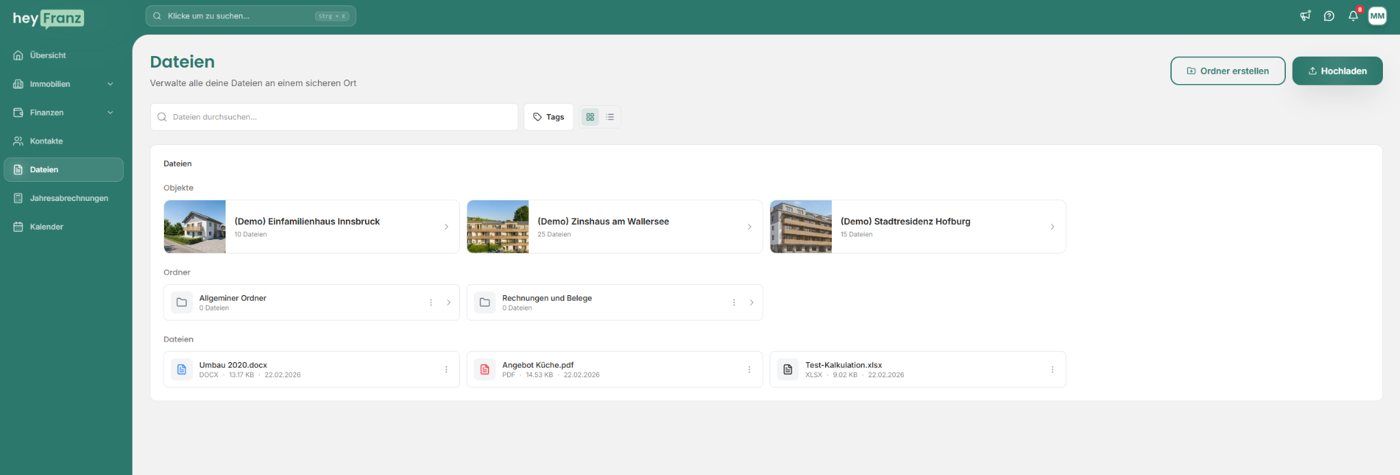Click the Immobilien building icon
This screenshot has width=1400, height=475.
pos(18,84)
